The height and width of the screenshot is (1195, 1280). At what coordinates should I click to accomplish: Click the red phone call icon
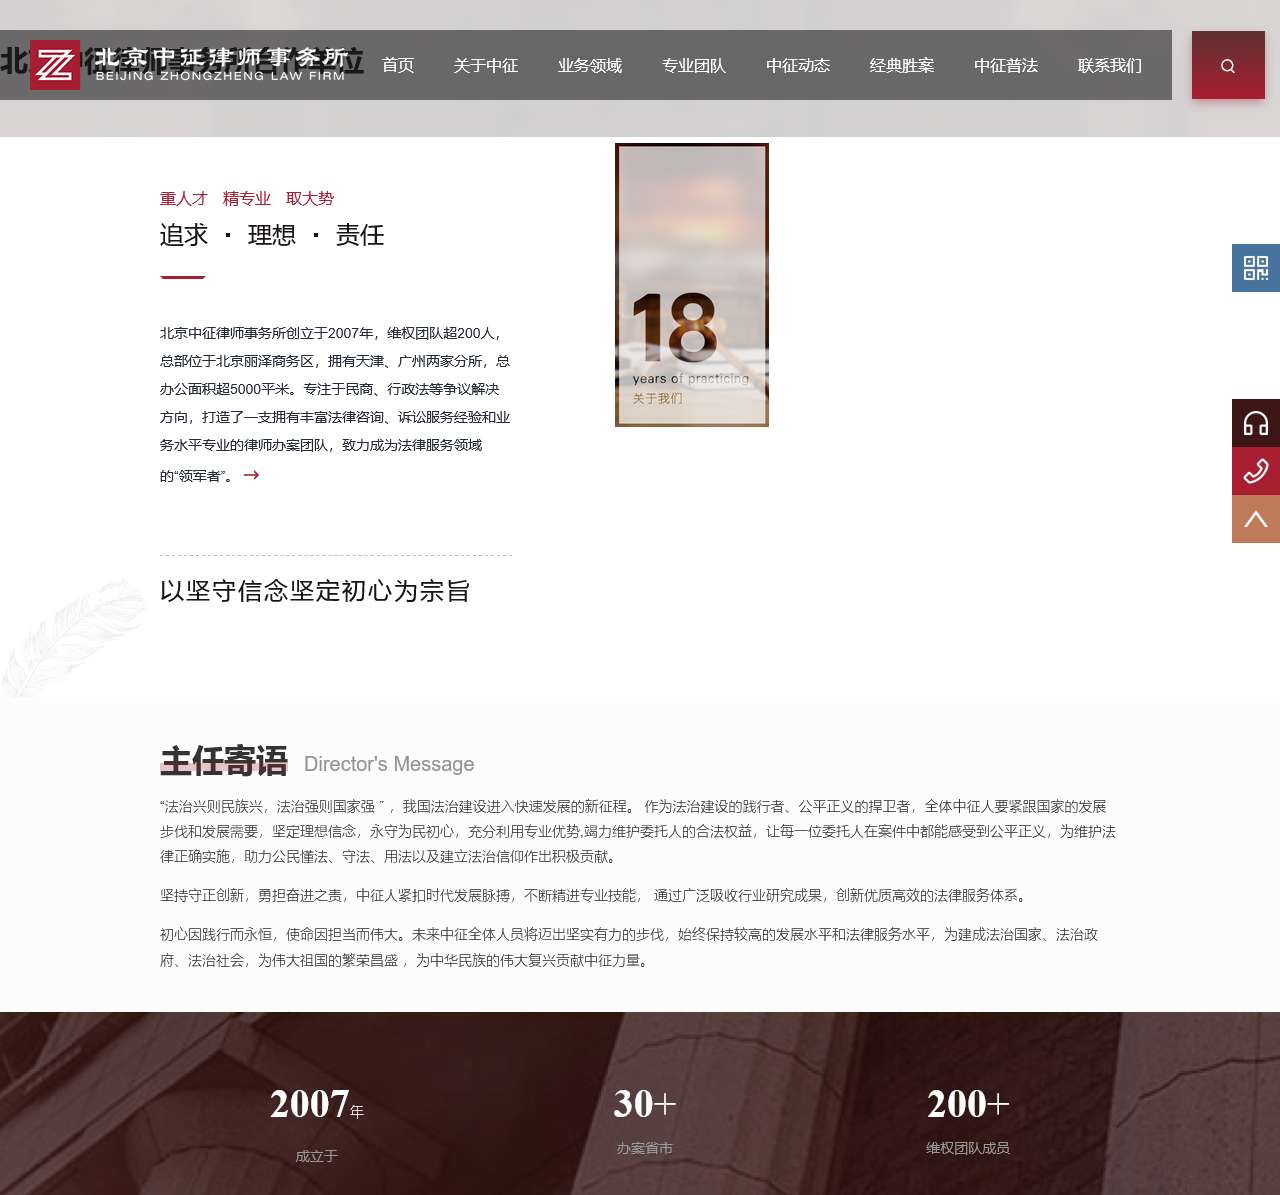coord(1256,471)
